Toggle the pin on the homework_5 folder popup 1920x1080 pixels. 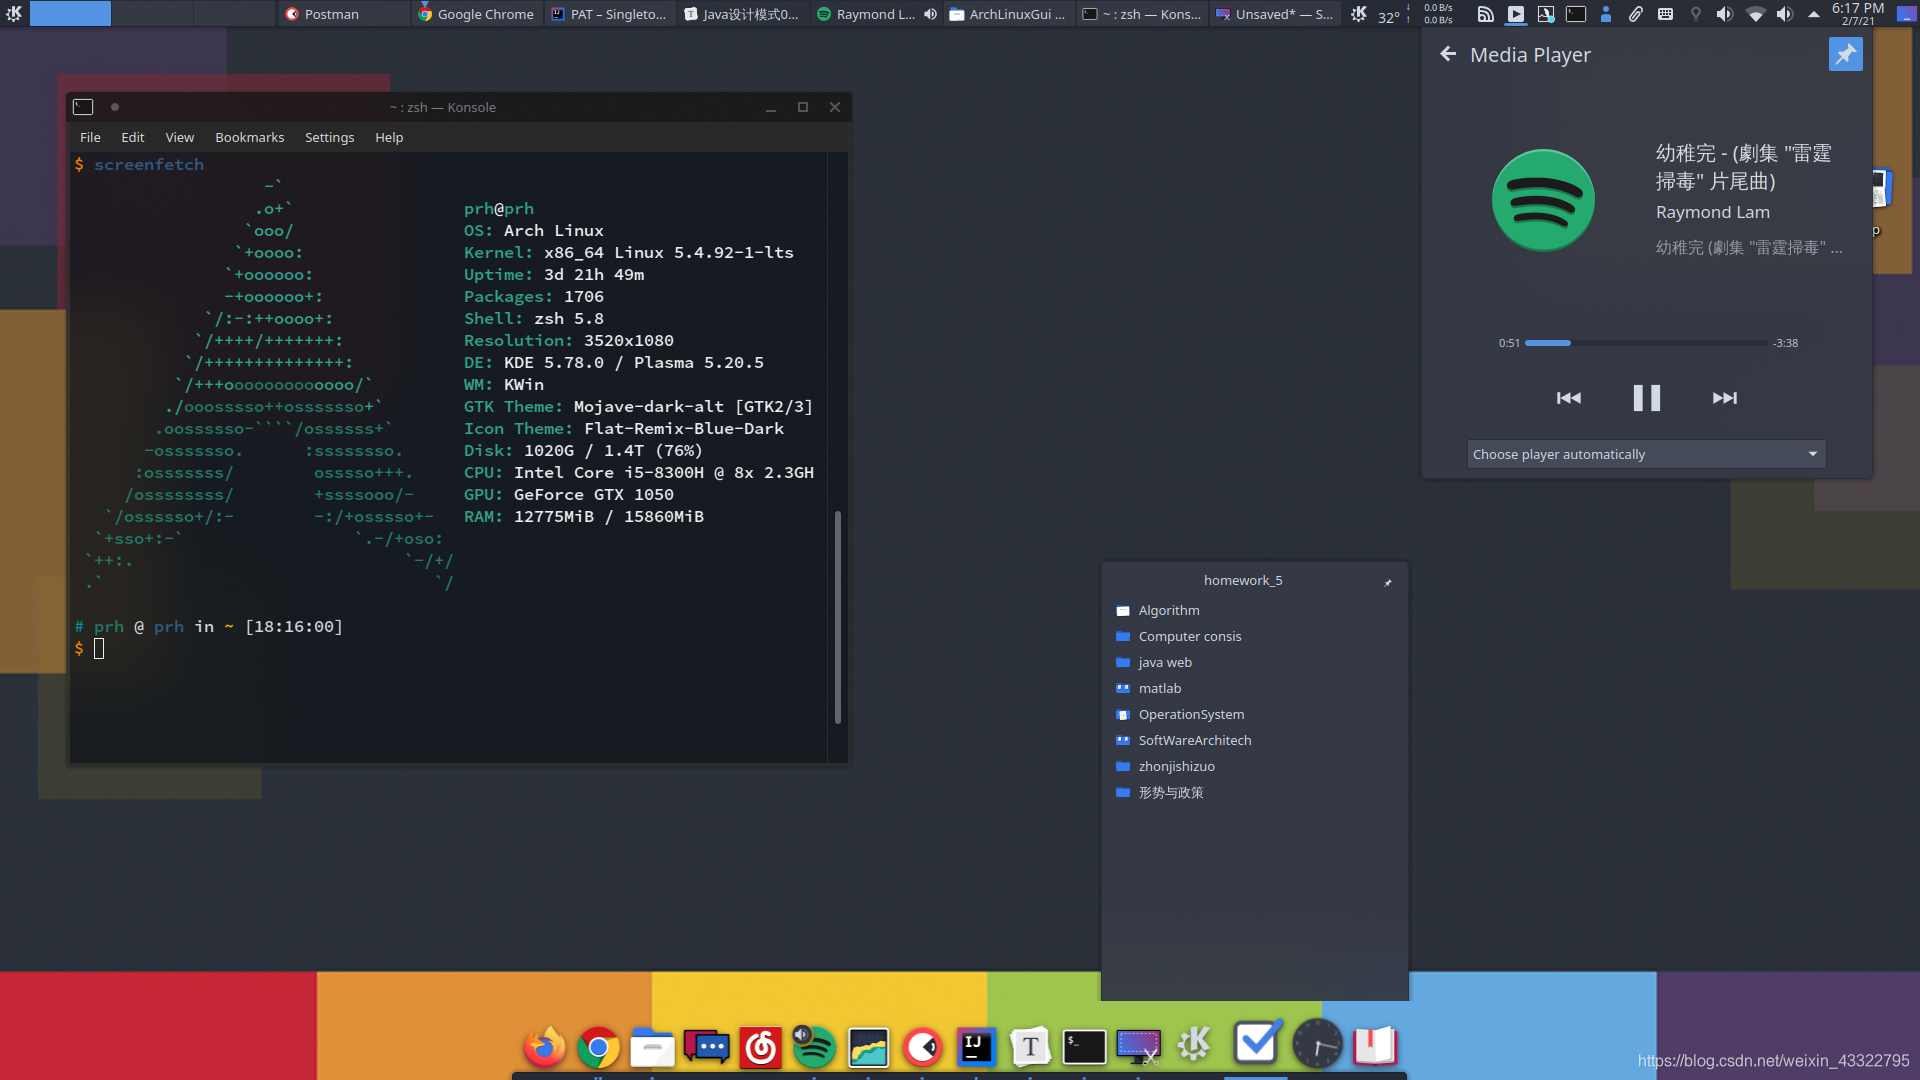pyautogui.click(x=1388, y=582)
